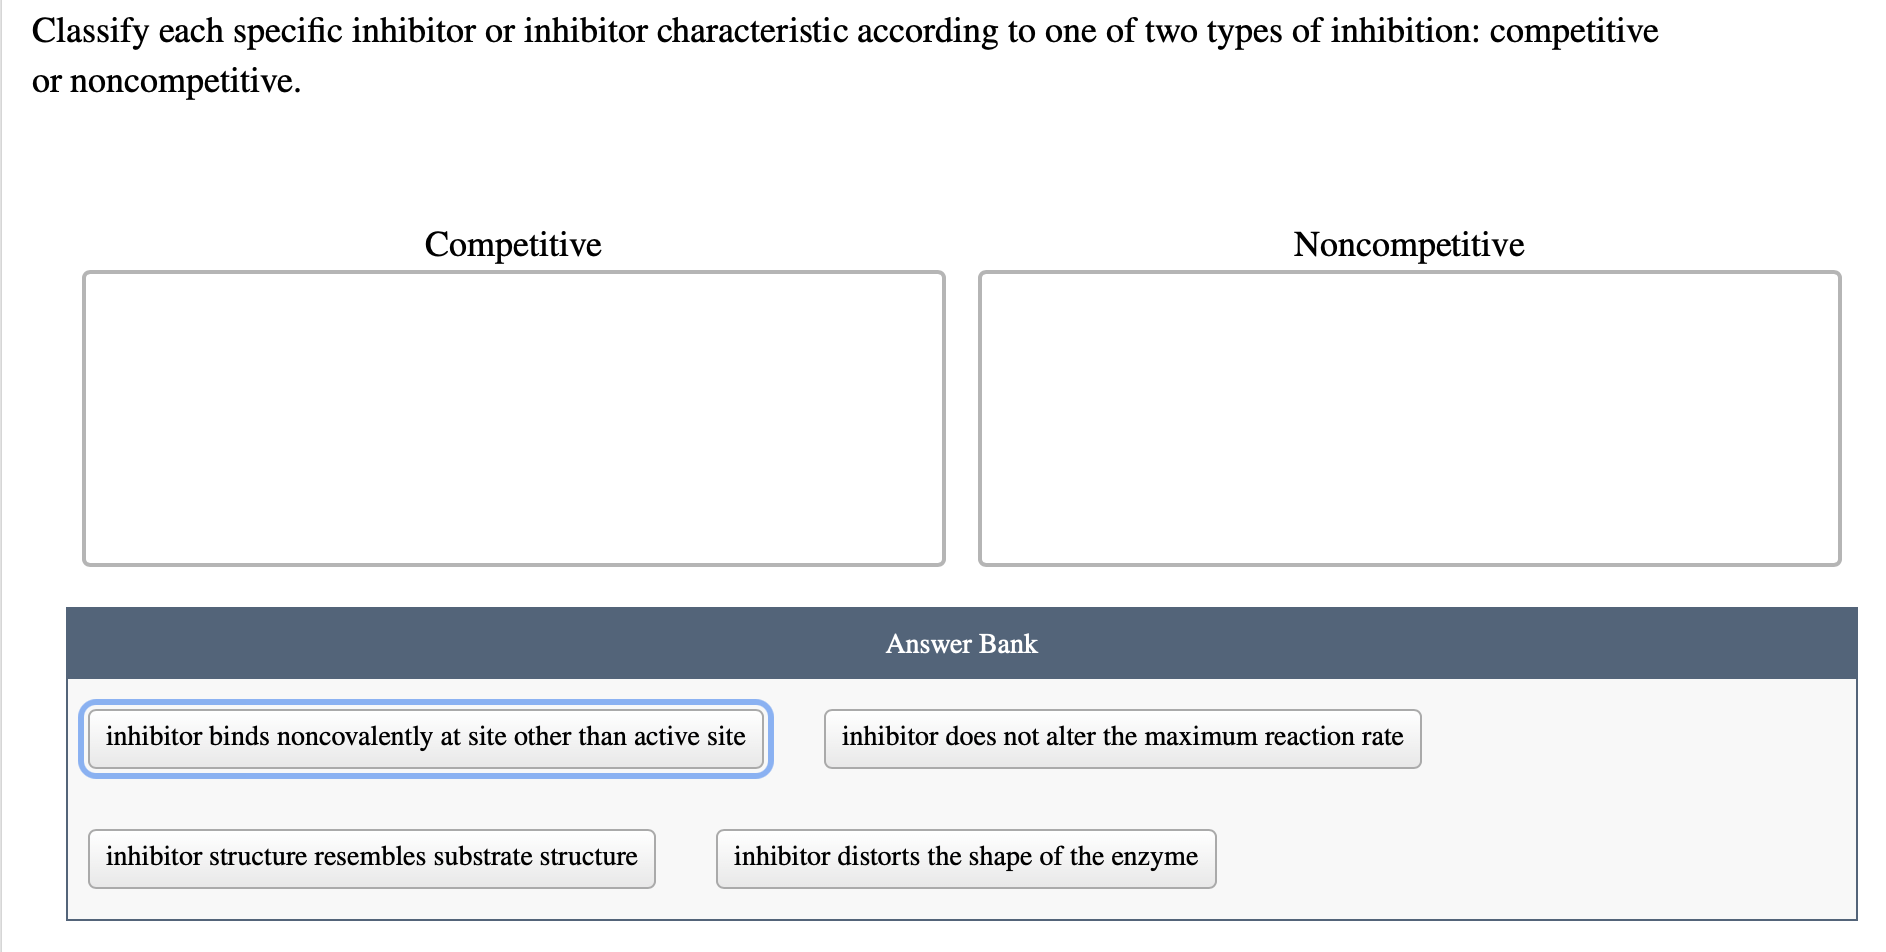Viewport: 1886px width, 952px height.
Task: Click the border of the Noncompetitive box
Action: click(x=1408, y=271)
